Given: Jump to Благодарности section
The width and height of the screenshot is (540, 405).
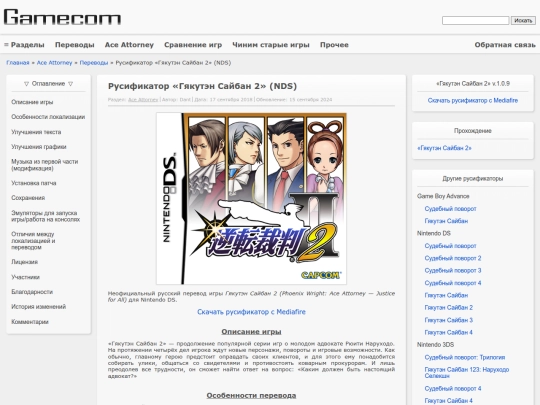Looking at the screenshot, I should pyautogui.click(x=32, y=292).
